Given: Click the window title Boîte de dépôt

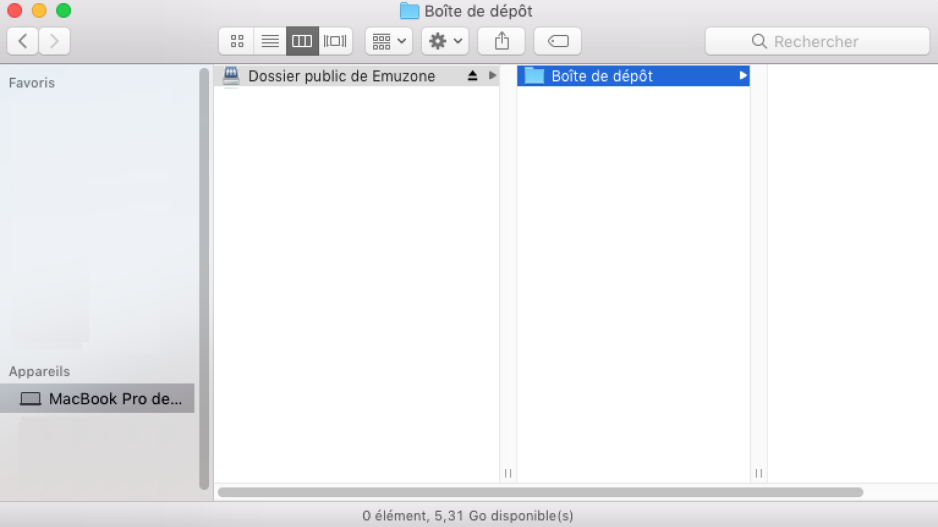Looking at the screenshot, I should click(478, 11).
